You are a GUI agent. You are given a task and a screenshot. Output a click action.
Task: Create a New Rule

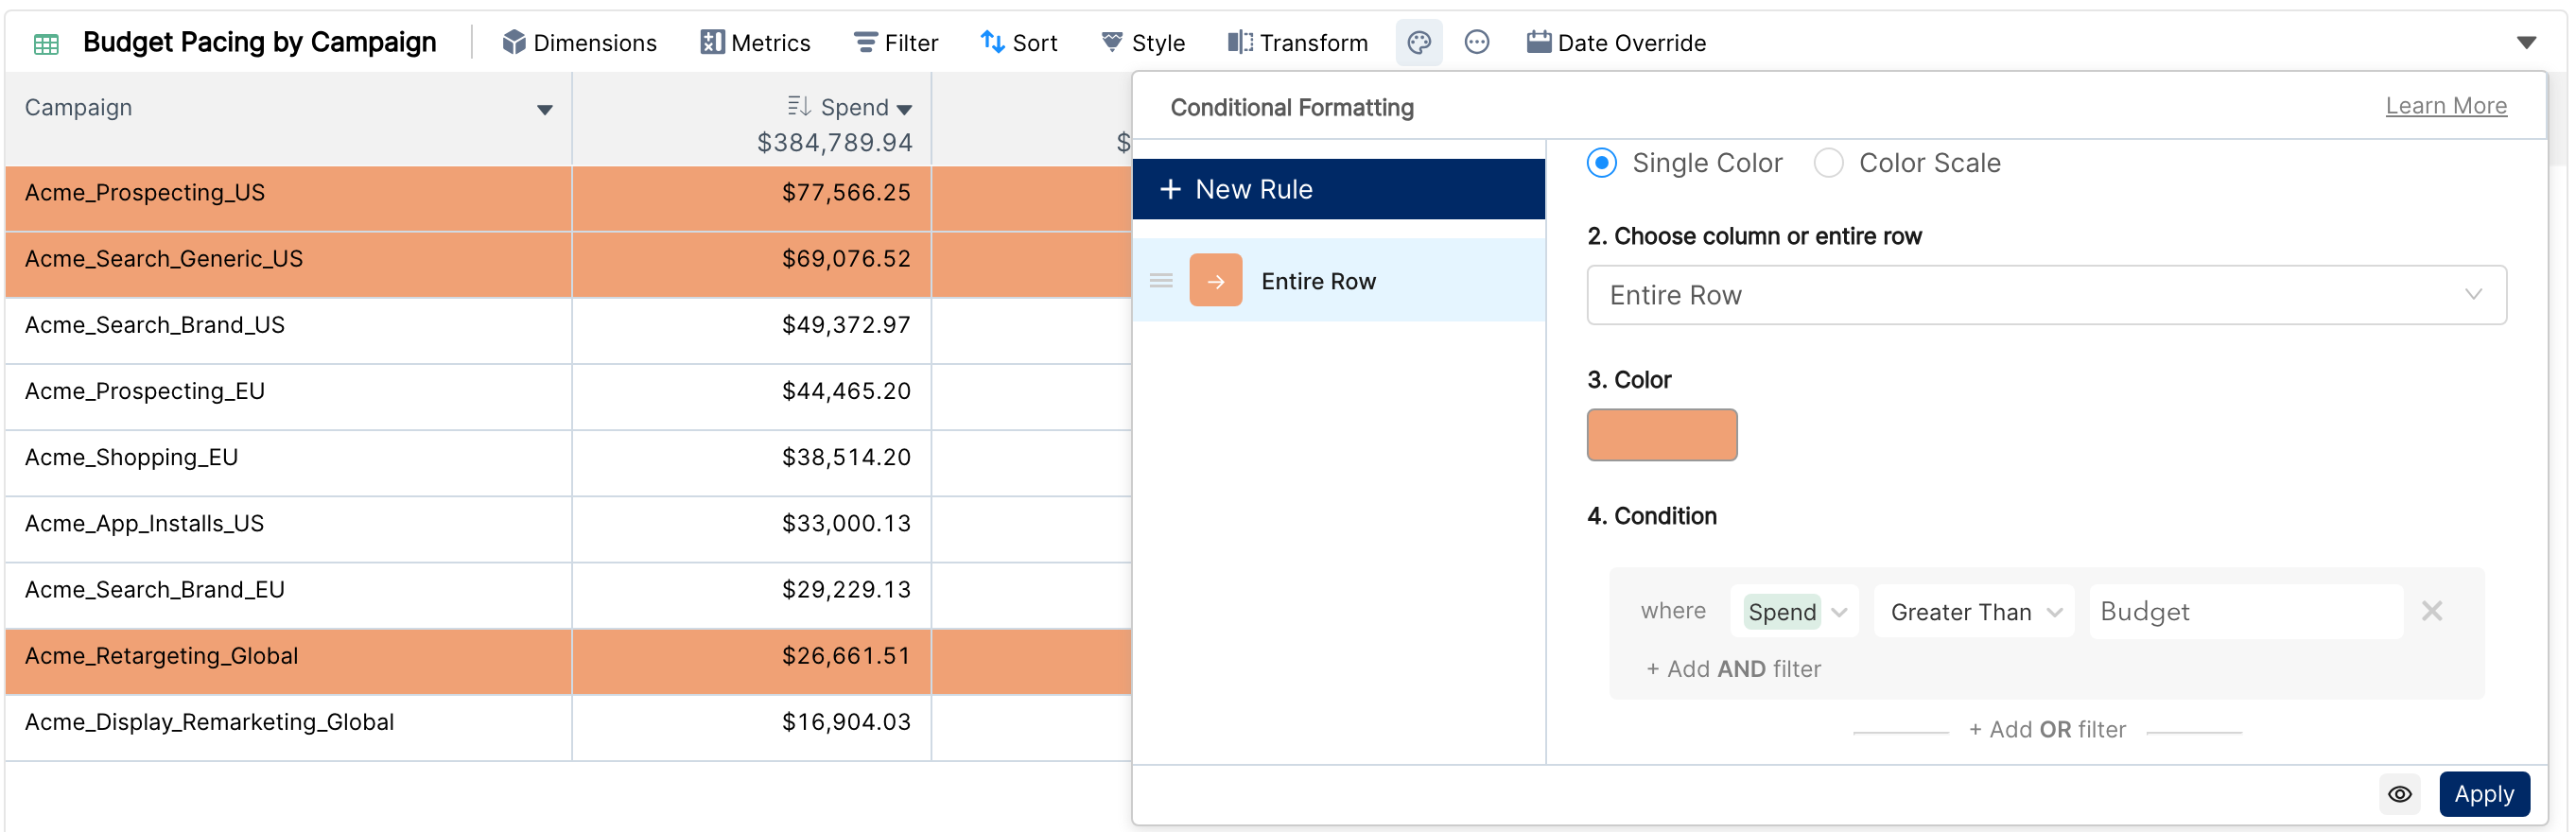click(1338, 189)
